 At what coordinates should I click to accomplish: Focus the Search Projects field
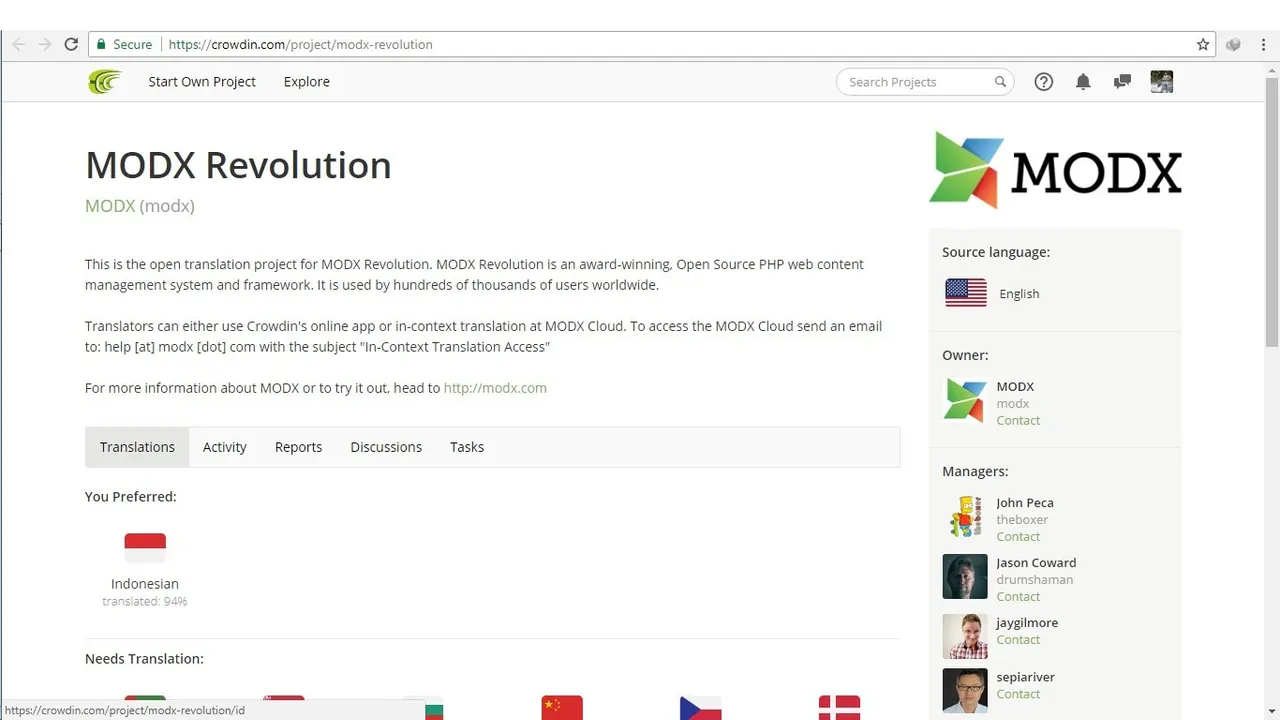pos(925,82)
